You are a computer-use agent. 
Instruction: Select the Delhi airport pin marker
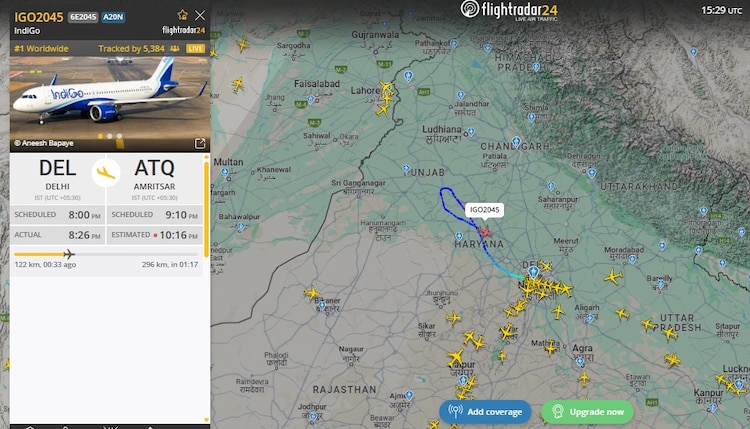click(x=533, y=272)
